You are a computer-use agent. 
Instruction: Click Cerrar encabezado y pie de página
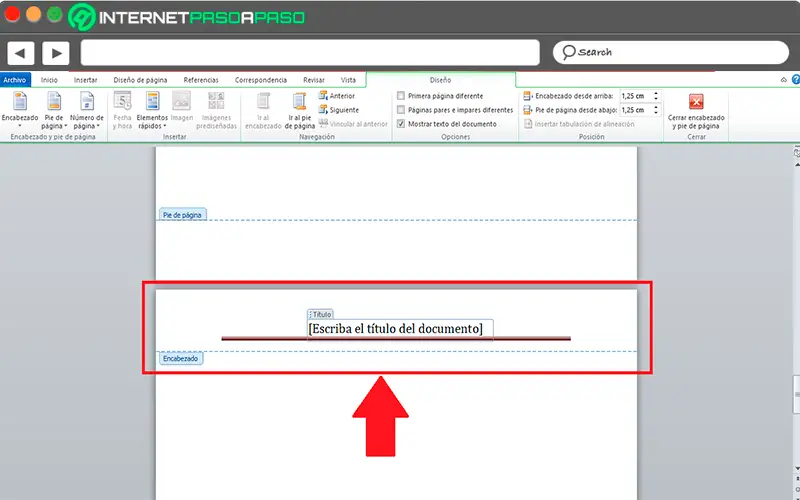pos(696,110)
